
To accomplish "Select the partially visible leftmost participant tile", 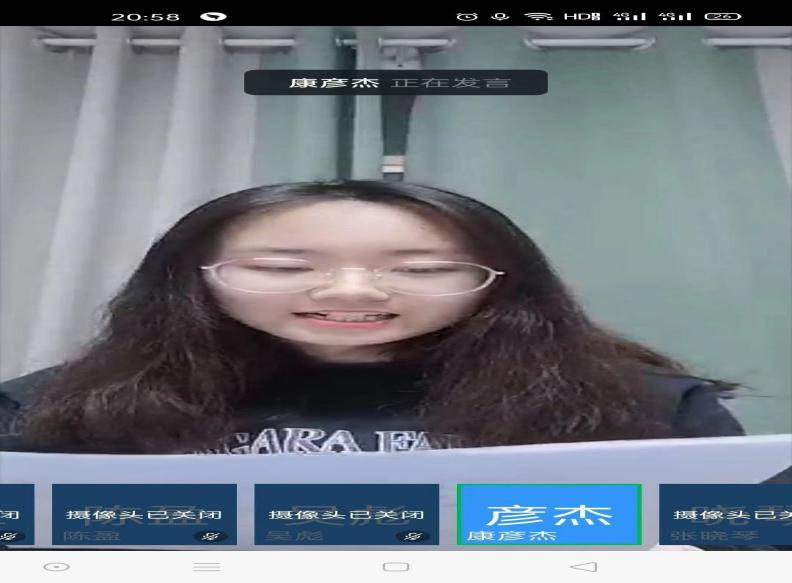I will (x=16, y=514).
